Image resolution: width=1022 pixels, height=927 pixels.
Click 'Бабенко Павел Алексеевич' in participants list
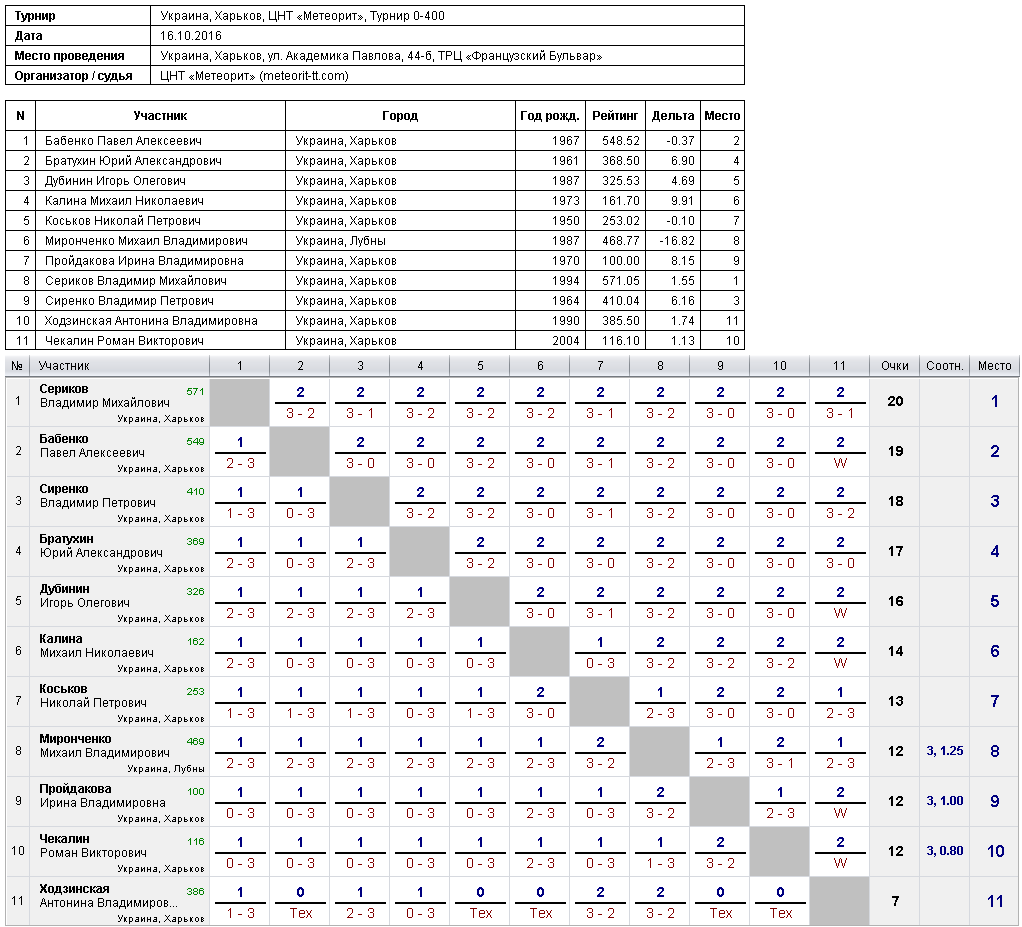click(x=123, y=141)
